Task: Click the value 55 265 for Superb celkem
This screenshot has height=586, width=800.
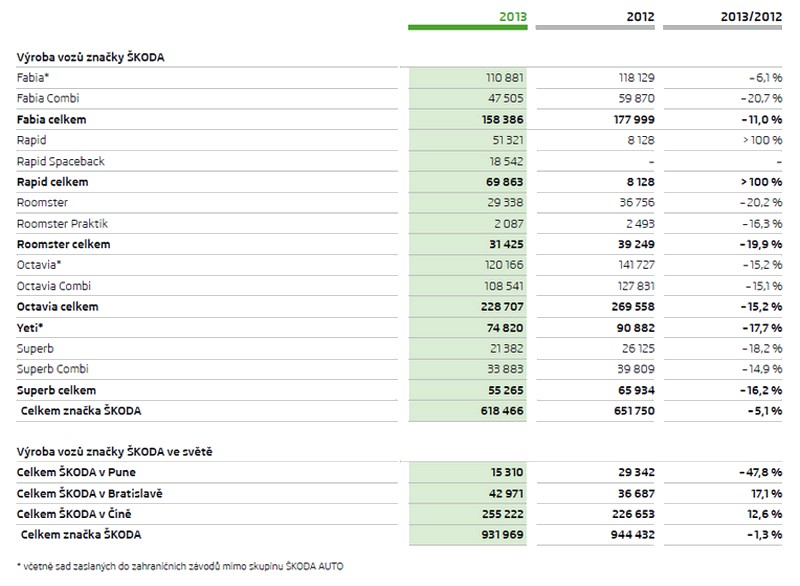Action: (506, 390)
